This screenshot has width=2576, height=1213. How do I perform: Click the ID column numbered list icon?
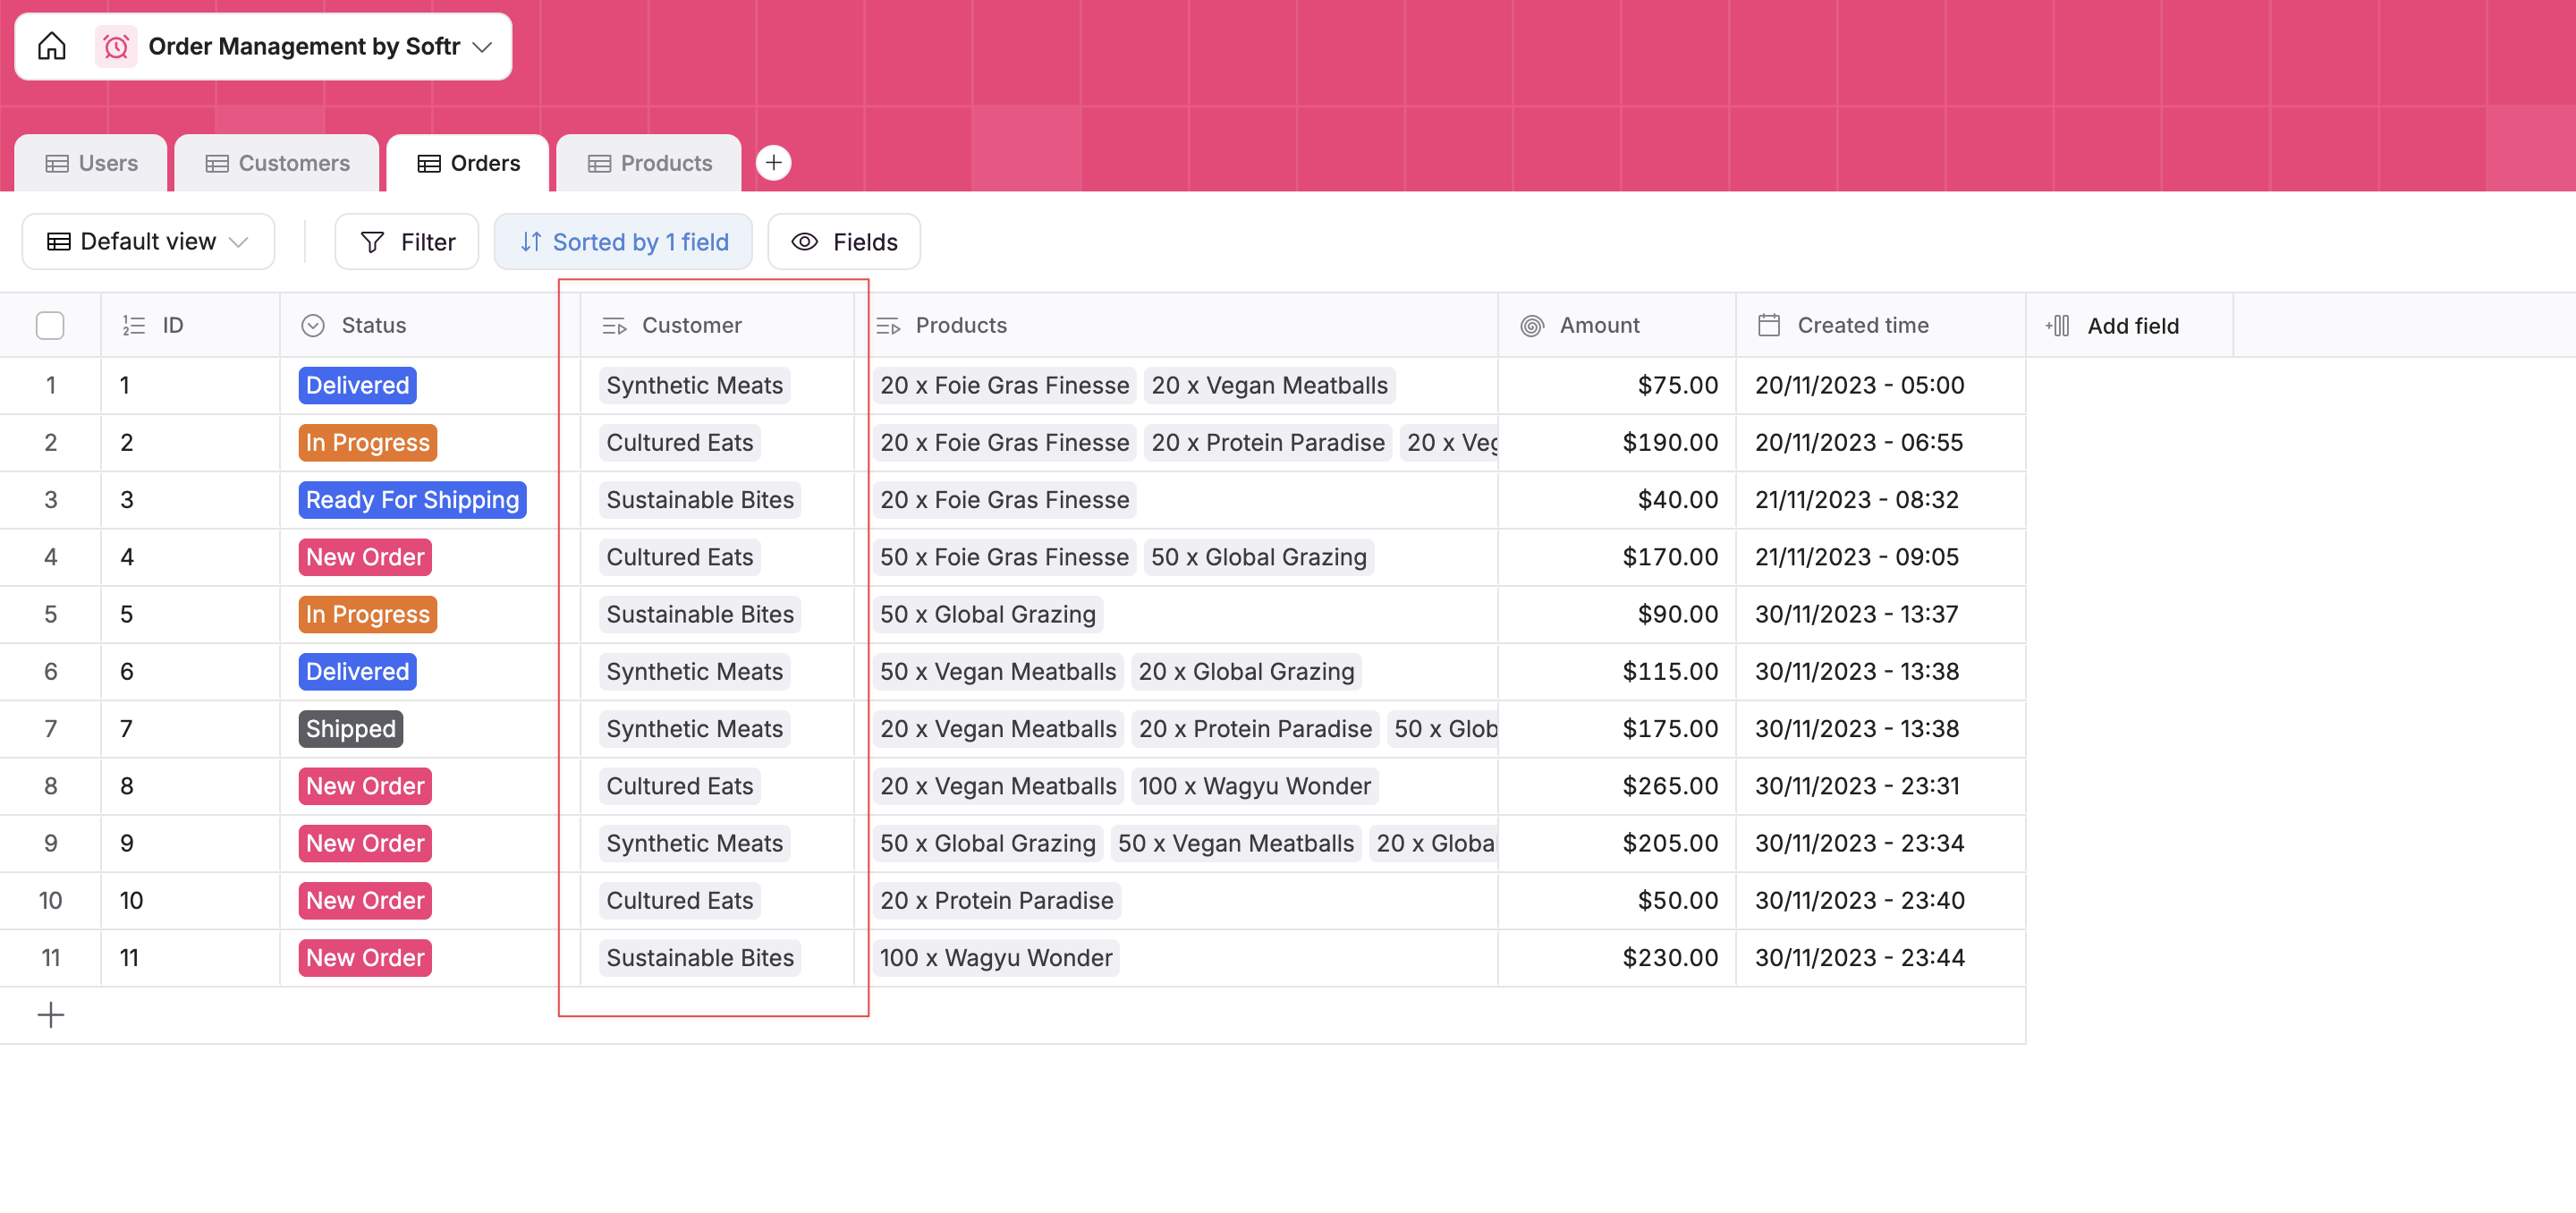[134, 325]
